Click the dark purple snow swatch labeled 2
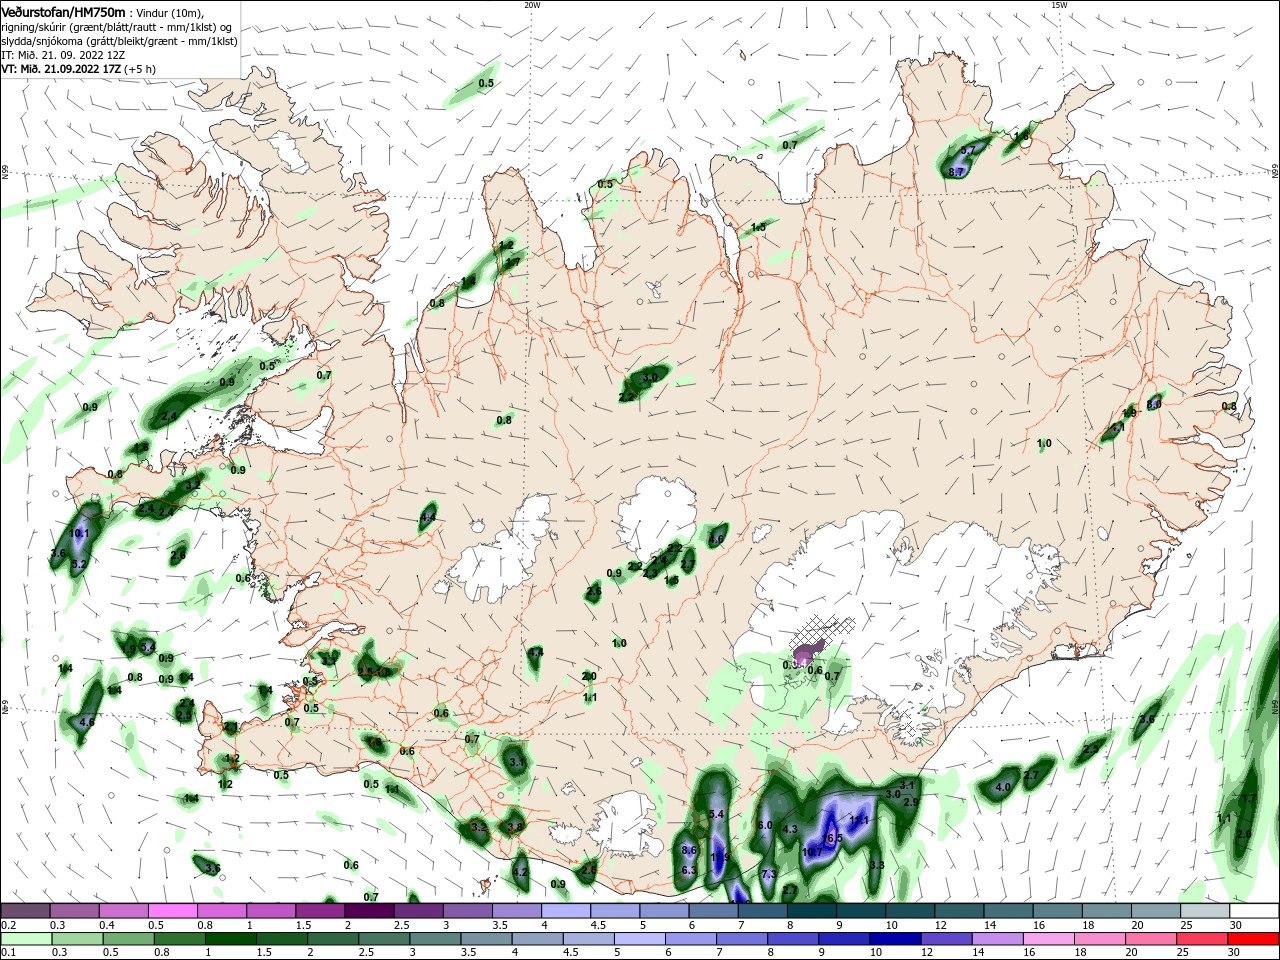 [368, 911]
